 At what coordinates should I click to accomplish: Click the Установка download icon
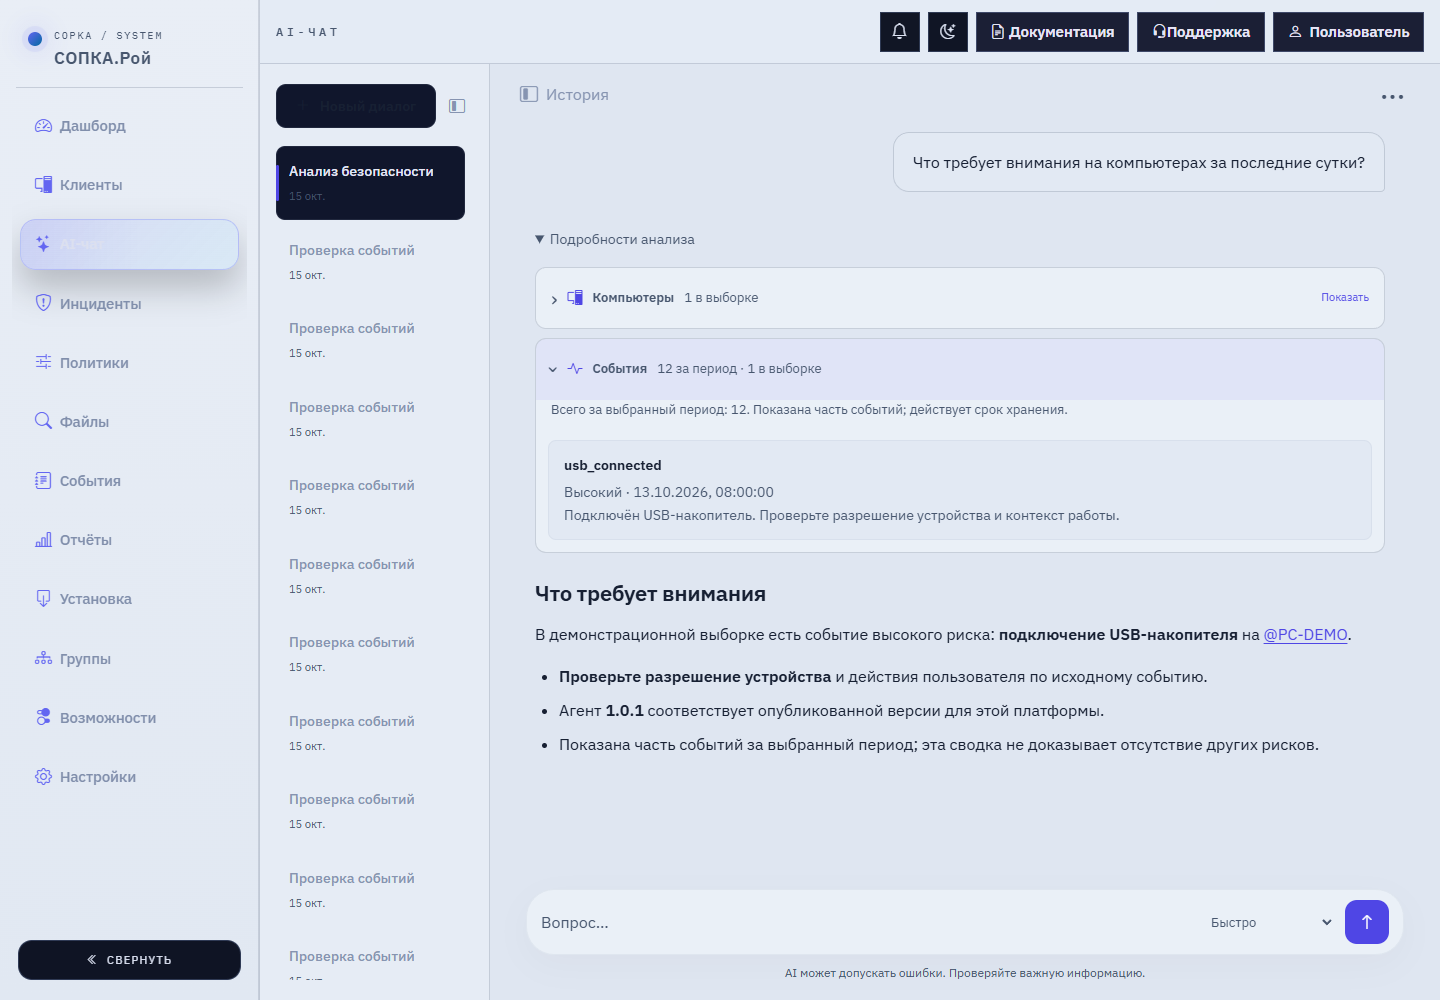coord(43,598)
